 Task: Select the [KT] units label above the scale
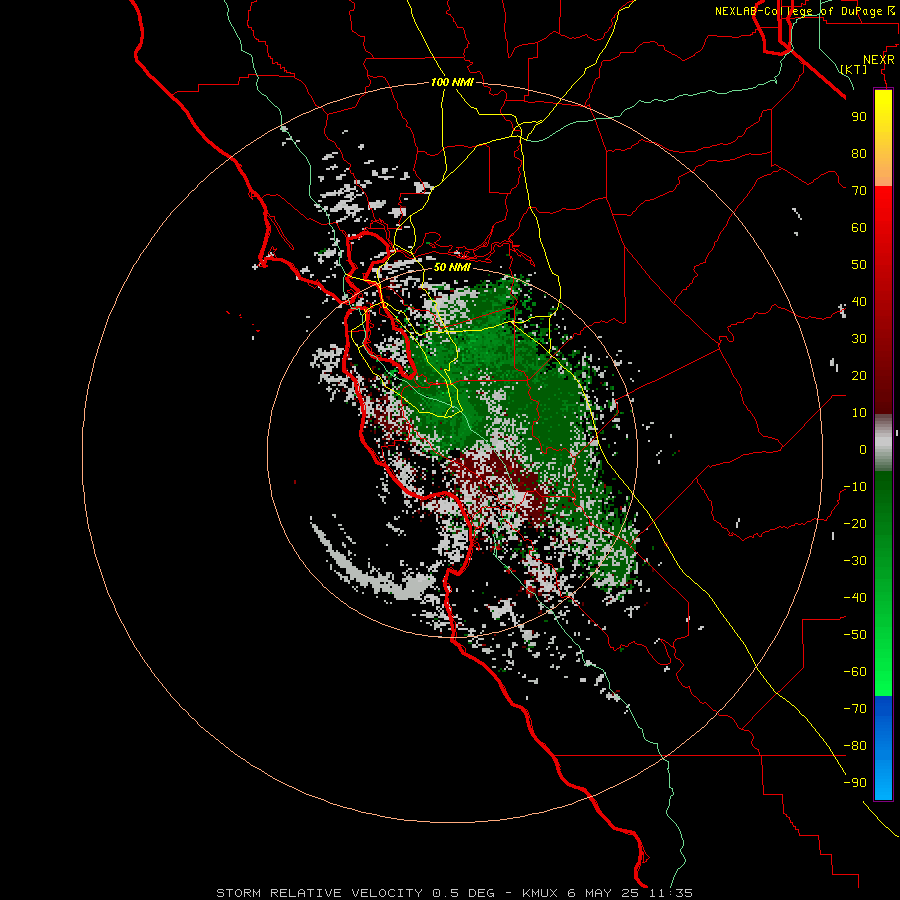tap(853, 69)
